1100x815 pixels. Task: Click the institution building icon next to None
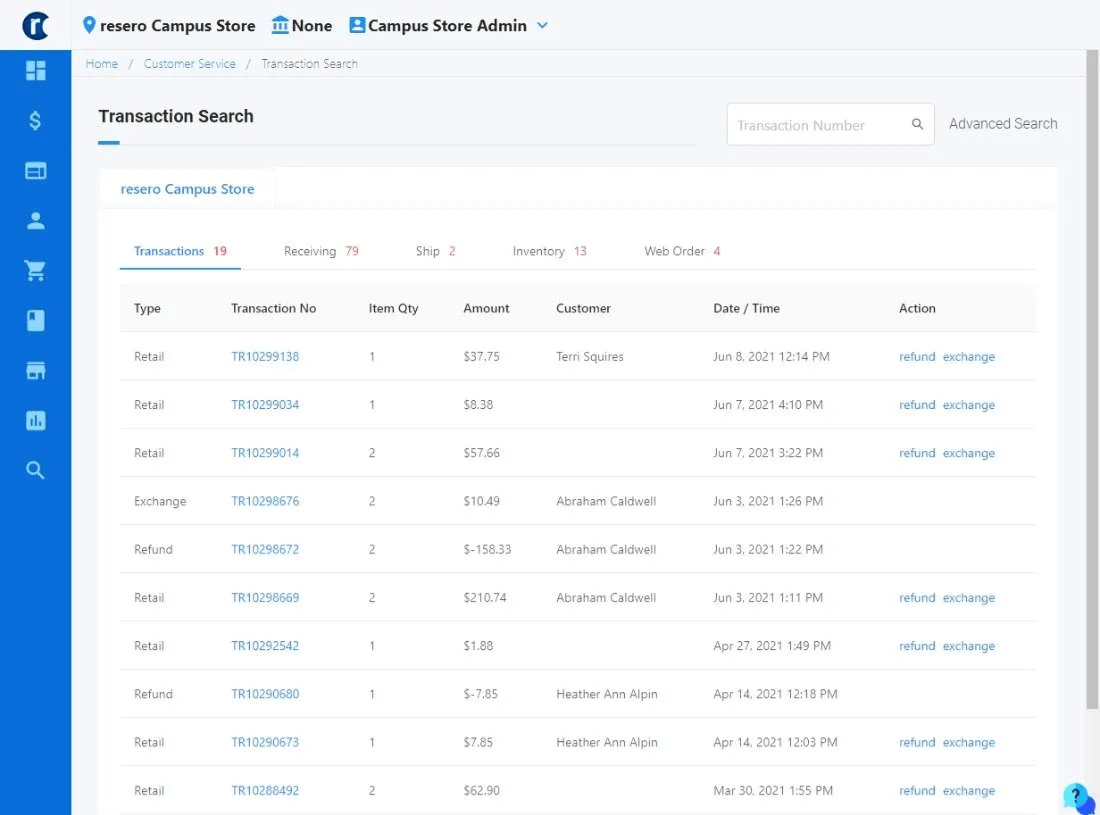pos(280,25)
